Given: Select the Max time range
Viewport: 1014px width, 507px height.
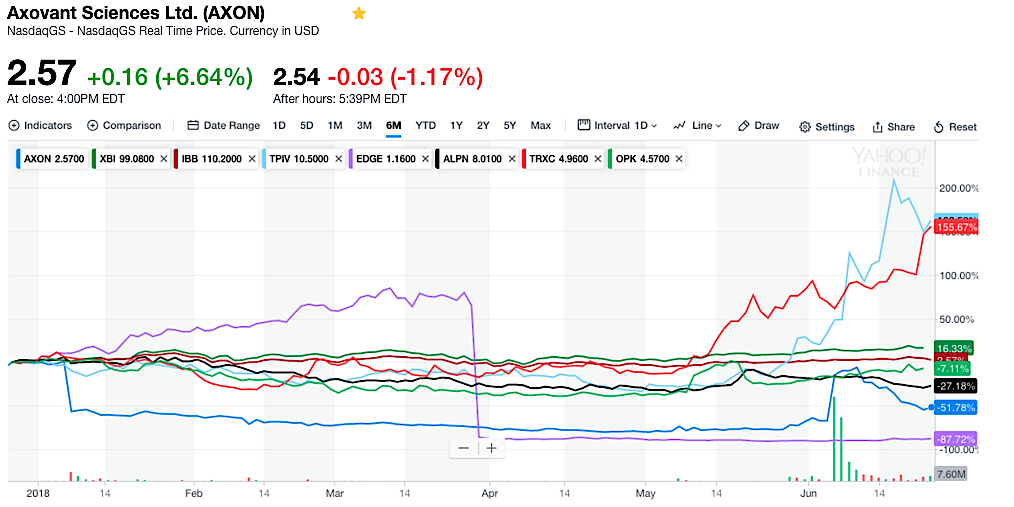Looking at the screenshot, I should point(541,125).
